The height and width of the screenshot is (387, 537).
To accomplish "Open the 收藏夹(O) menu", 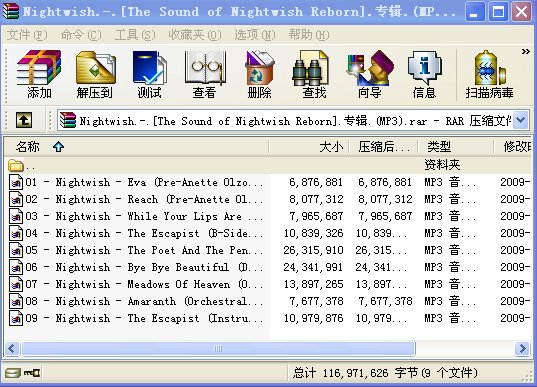I will 195,35.
